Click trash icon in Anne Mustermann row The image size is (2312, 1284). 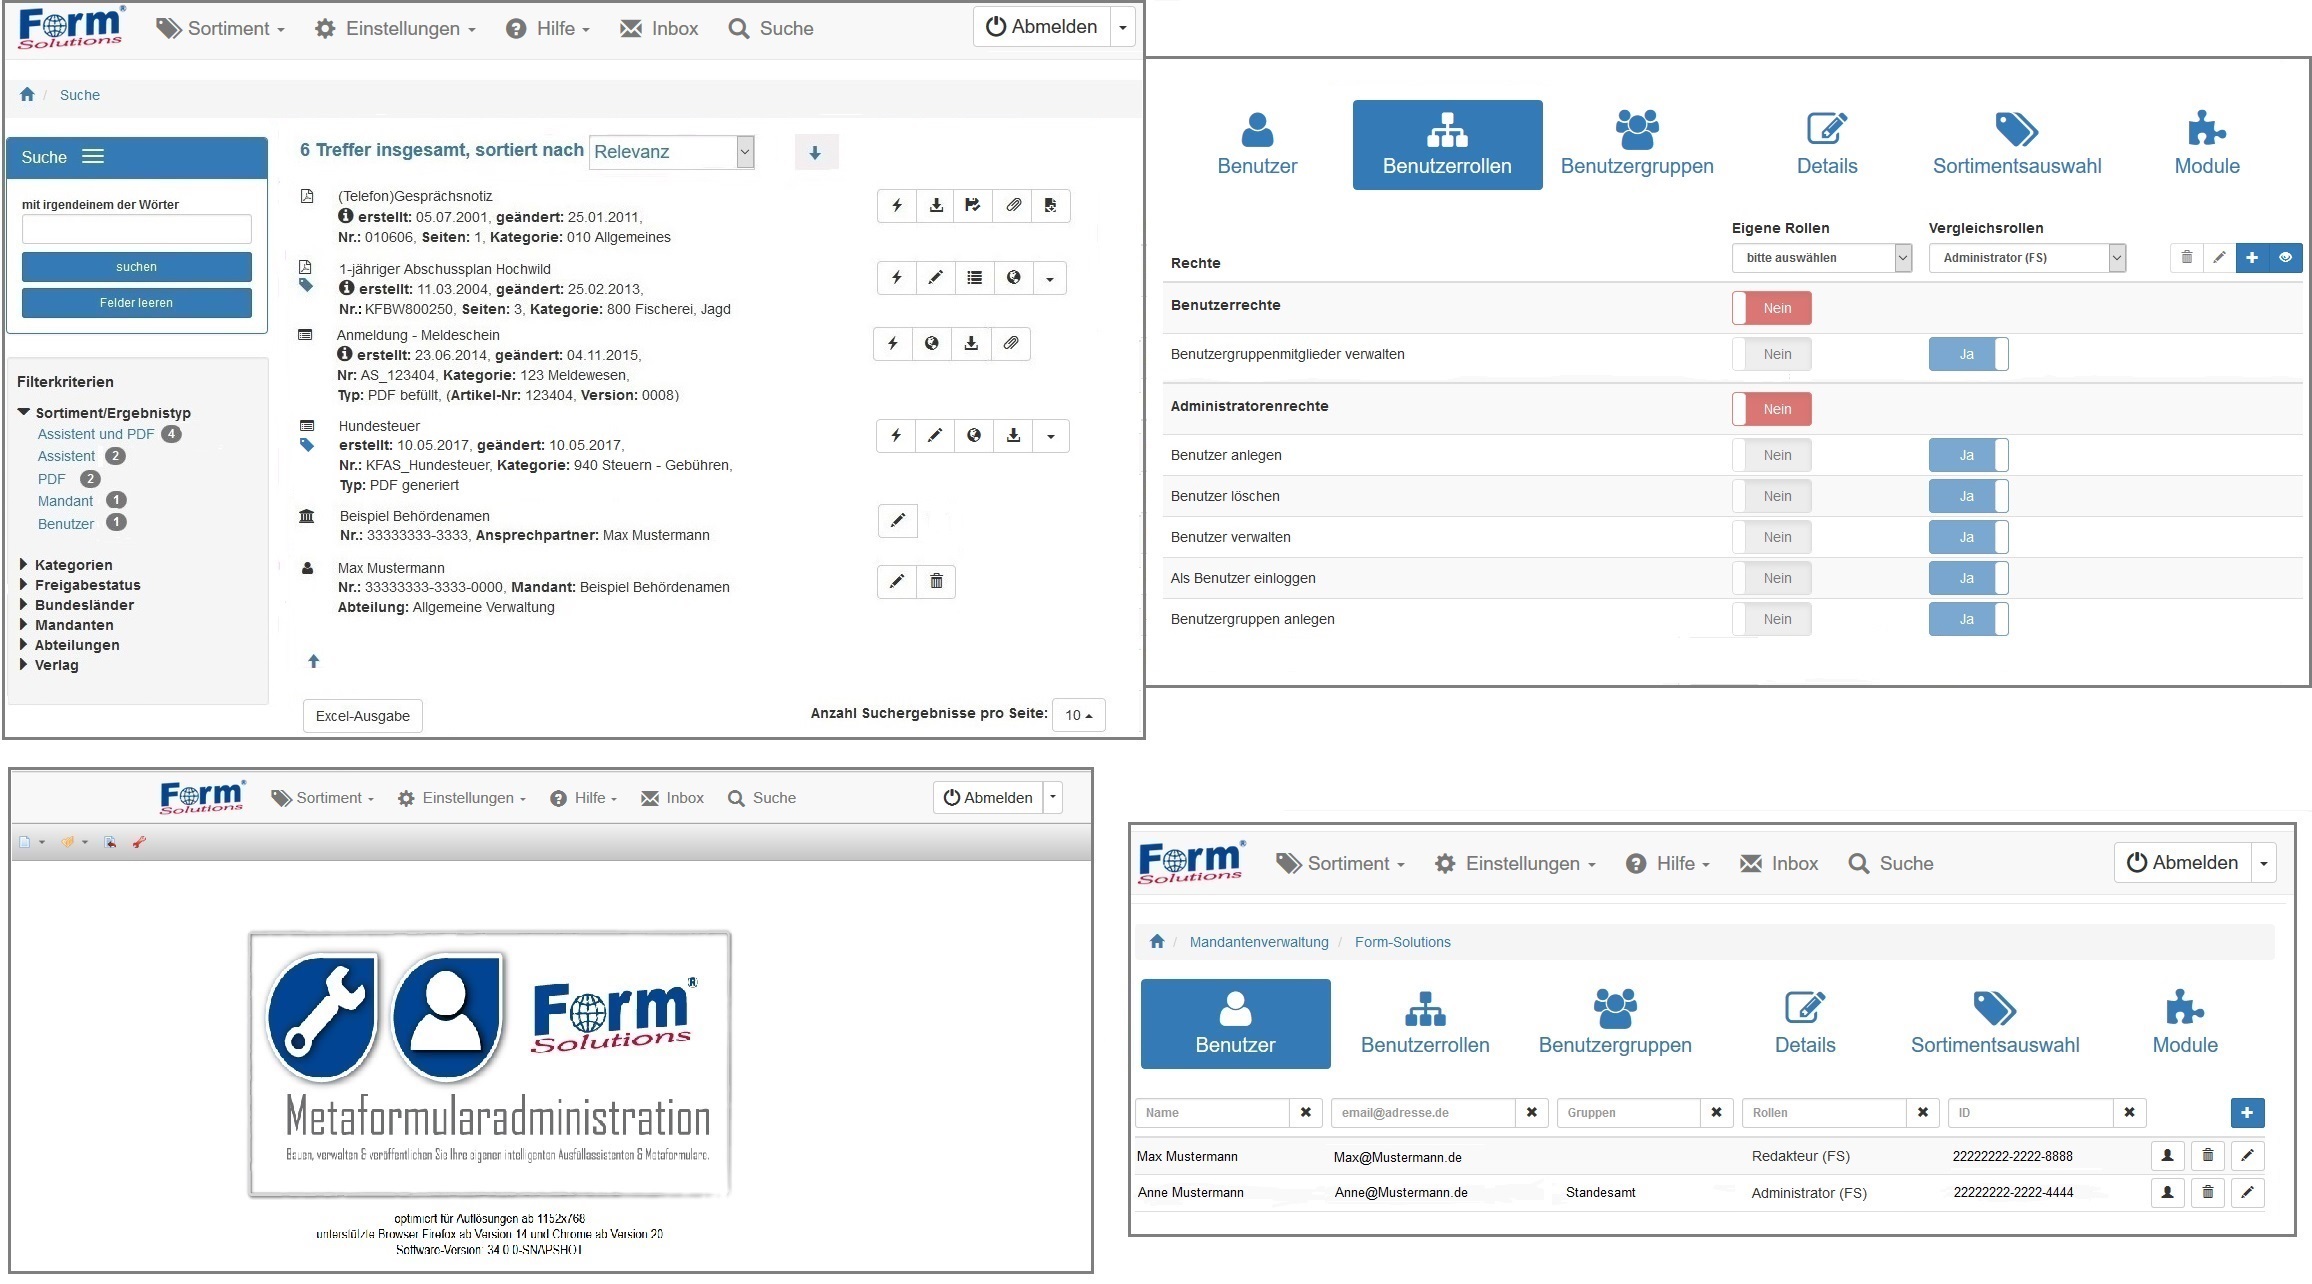pos(2207,1192)
